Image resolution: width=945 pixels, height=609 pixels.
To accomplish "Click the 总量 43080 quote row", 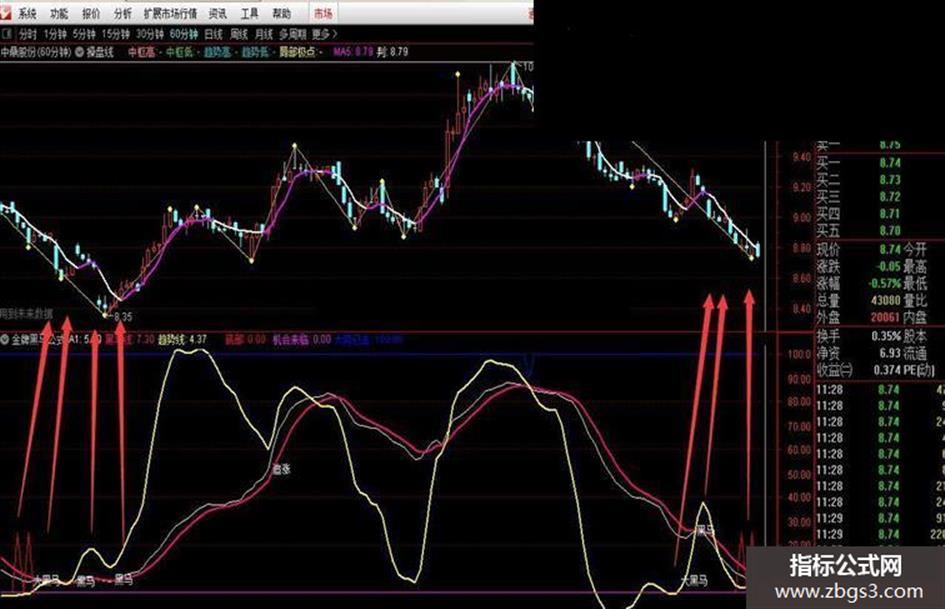I will click(859, 300).
